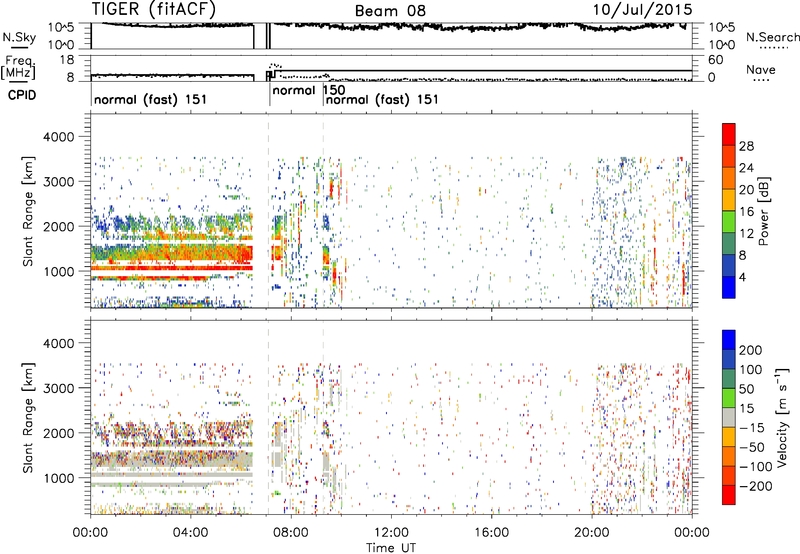Click the '60' Nave axis tick
Image resolution: width=800 pixels, height=554 pixels.
pyautogui.click(x=715, y=60)
